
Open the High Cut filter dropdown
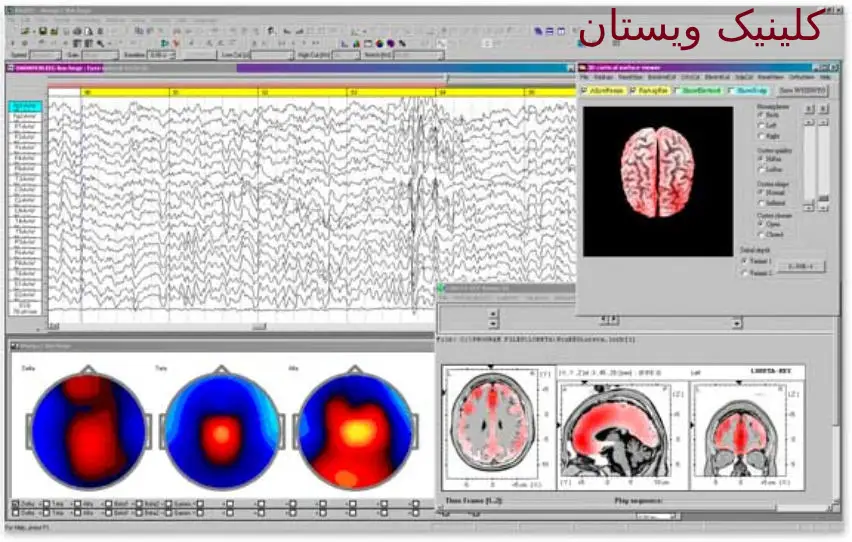[x=346, y=55]
